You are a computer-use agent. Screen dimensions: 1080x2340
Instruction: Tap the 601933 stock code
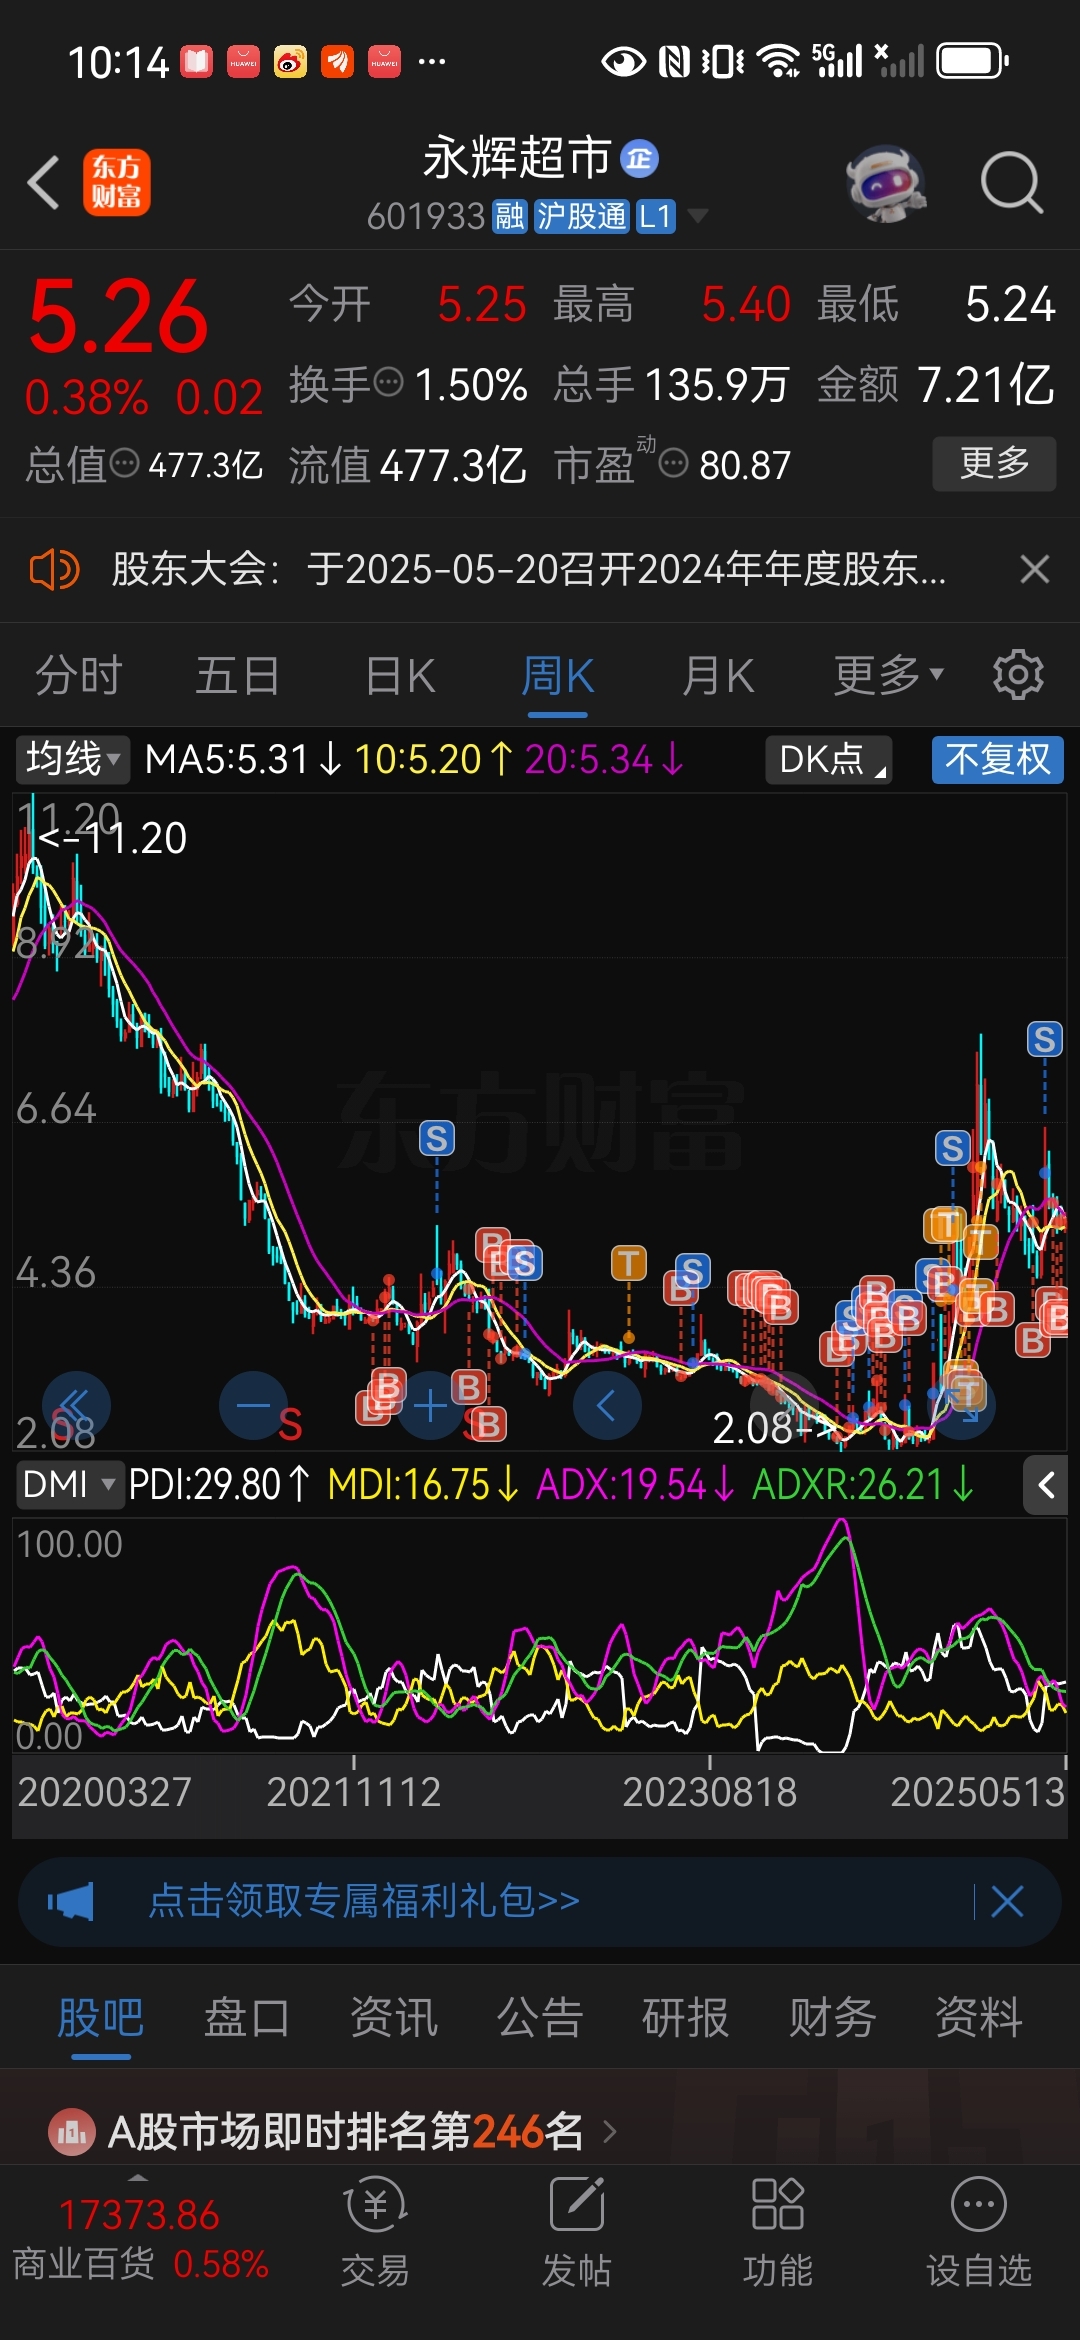(426, 216)
